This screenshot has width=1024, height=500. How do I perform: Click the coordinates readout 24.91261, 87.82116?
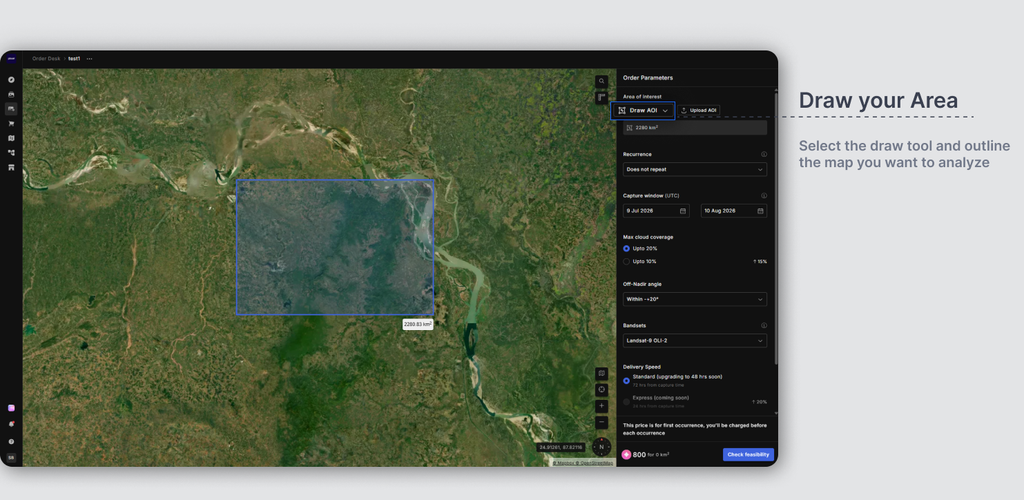pos(562,448)
